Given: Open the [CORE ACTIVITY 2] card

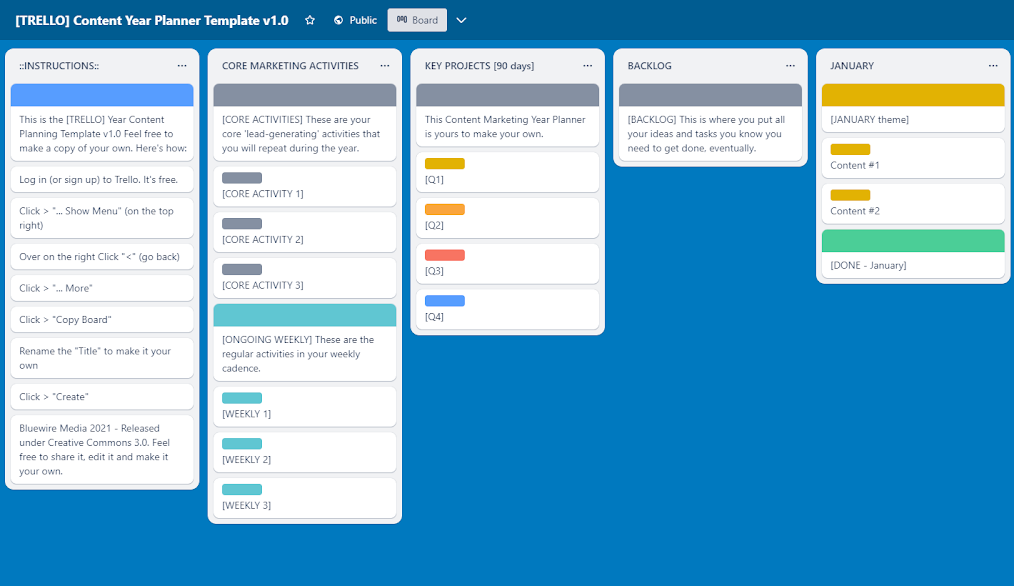Looking at the screenshot, I should pos(304,232).
